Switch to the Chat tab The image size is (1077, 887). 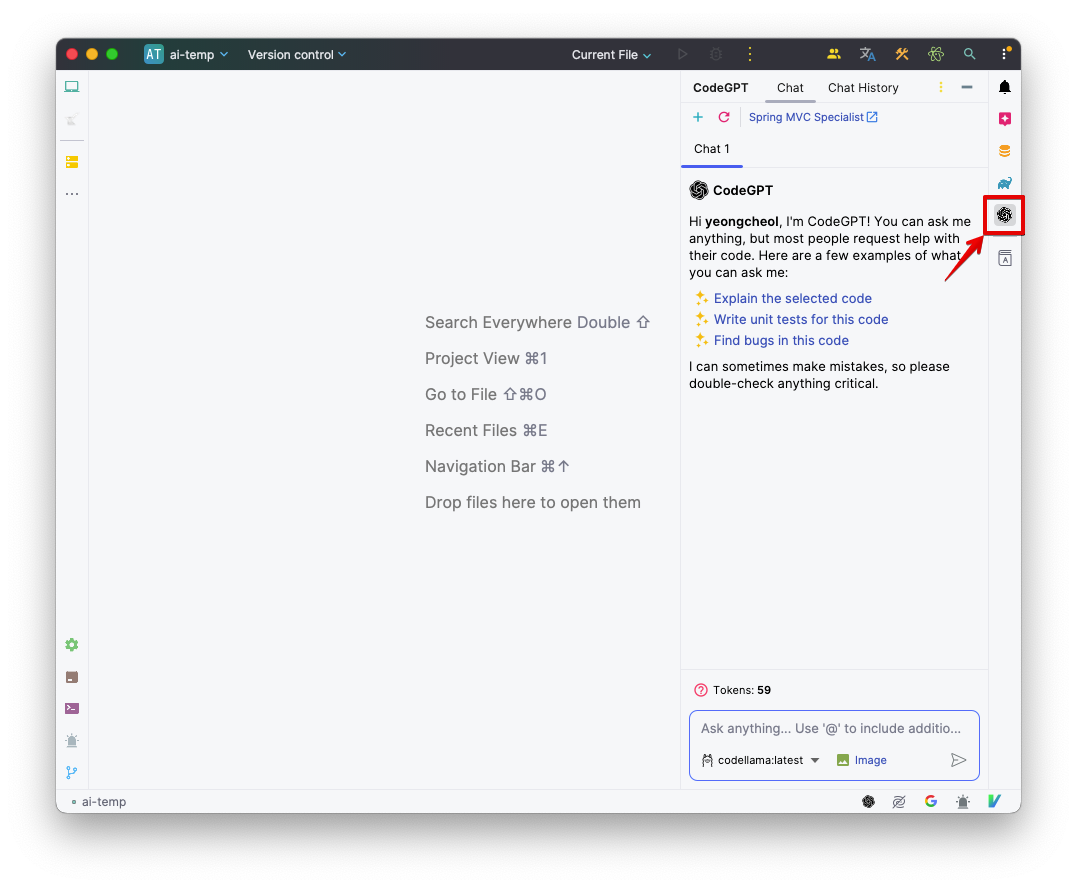(790, 88)
